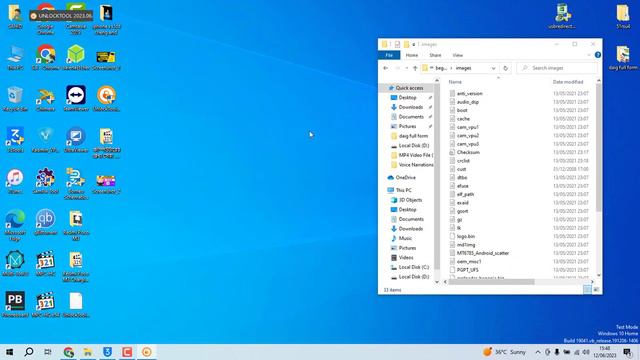Select the This PC desktop icon

pyautogui.click(x=15, y=57)
